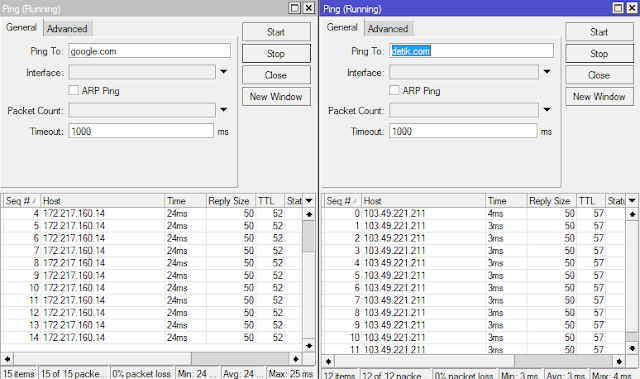Click scroll up arrow in google.com results list
This screenshot has height=379, width=640.
(309, 214)
